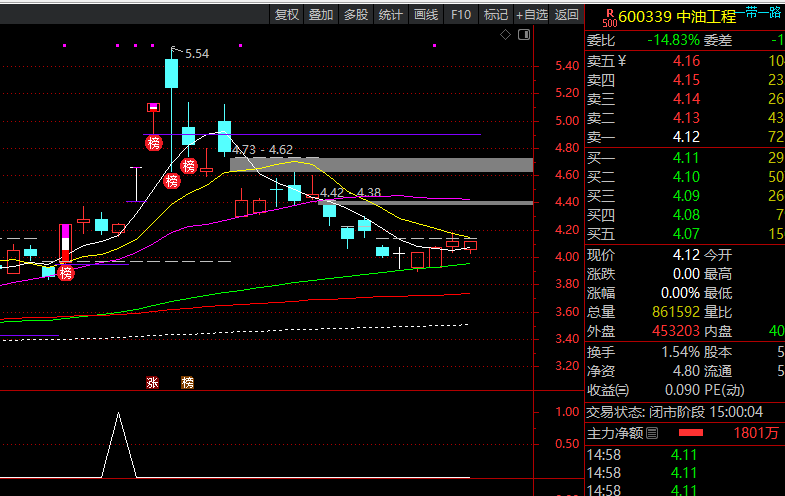Select the 多股 multi-stock view
Screen dimensions: 785x496
pyautogui.click(x=356, y=15)
